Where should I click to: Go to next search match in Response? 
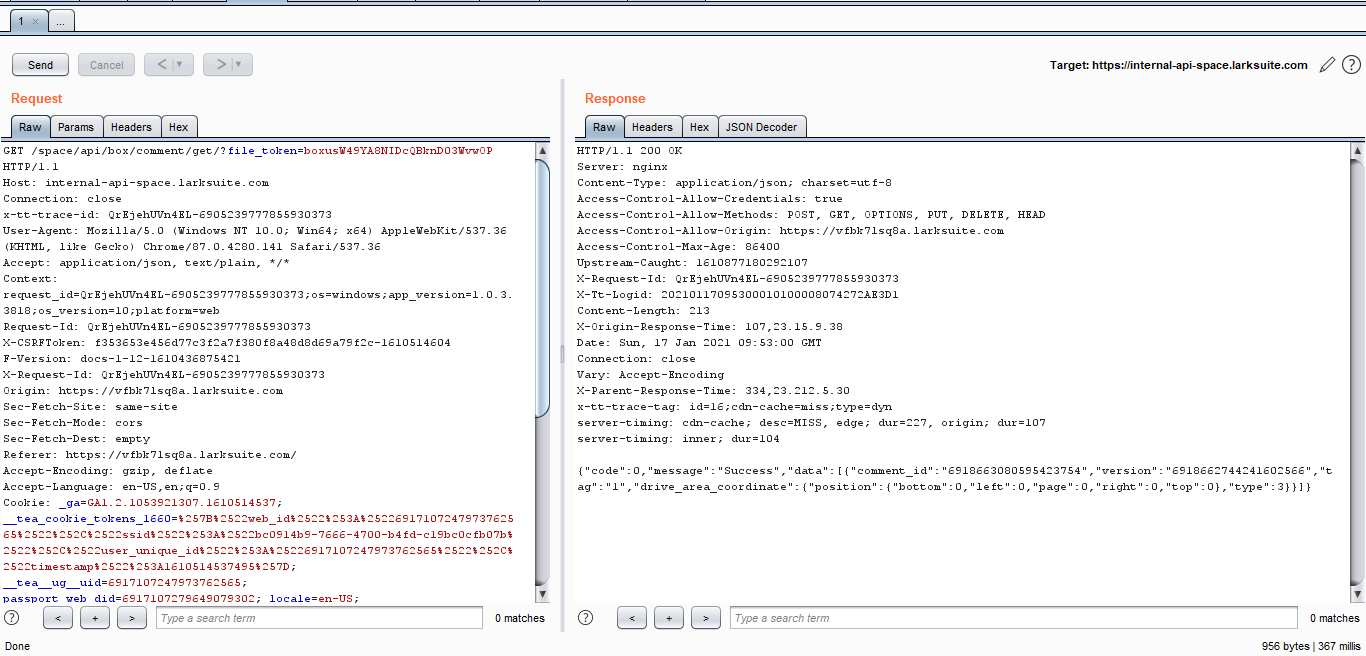click(x=706, y=618)
